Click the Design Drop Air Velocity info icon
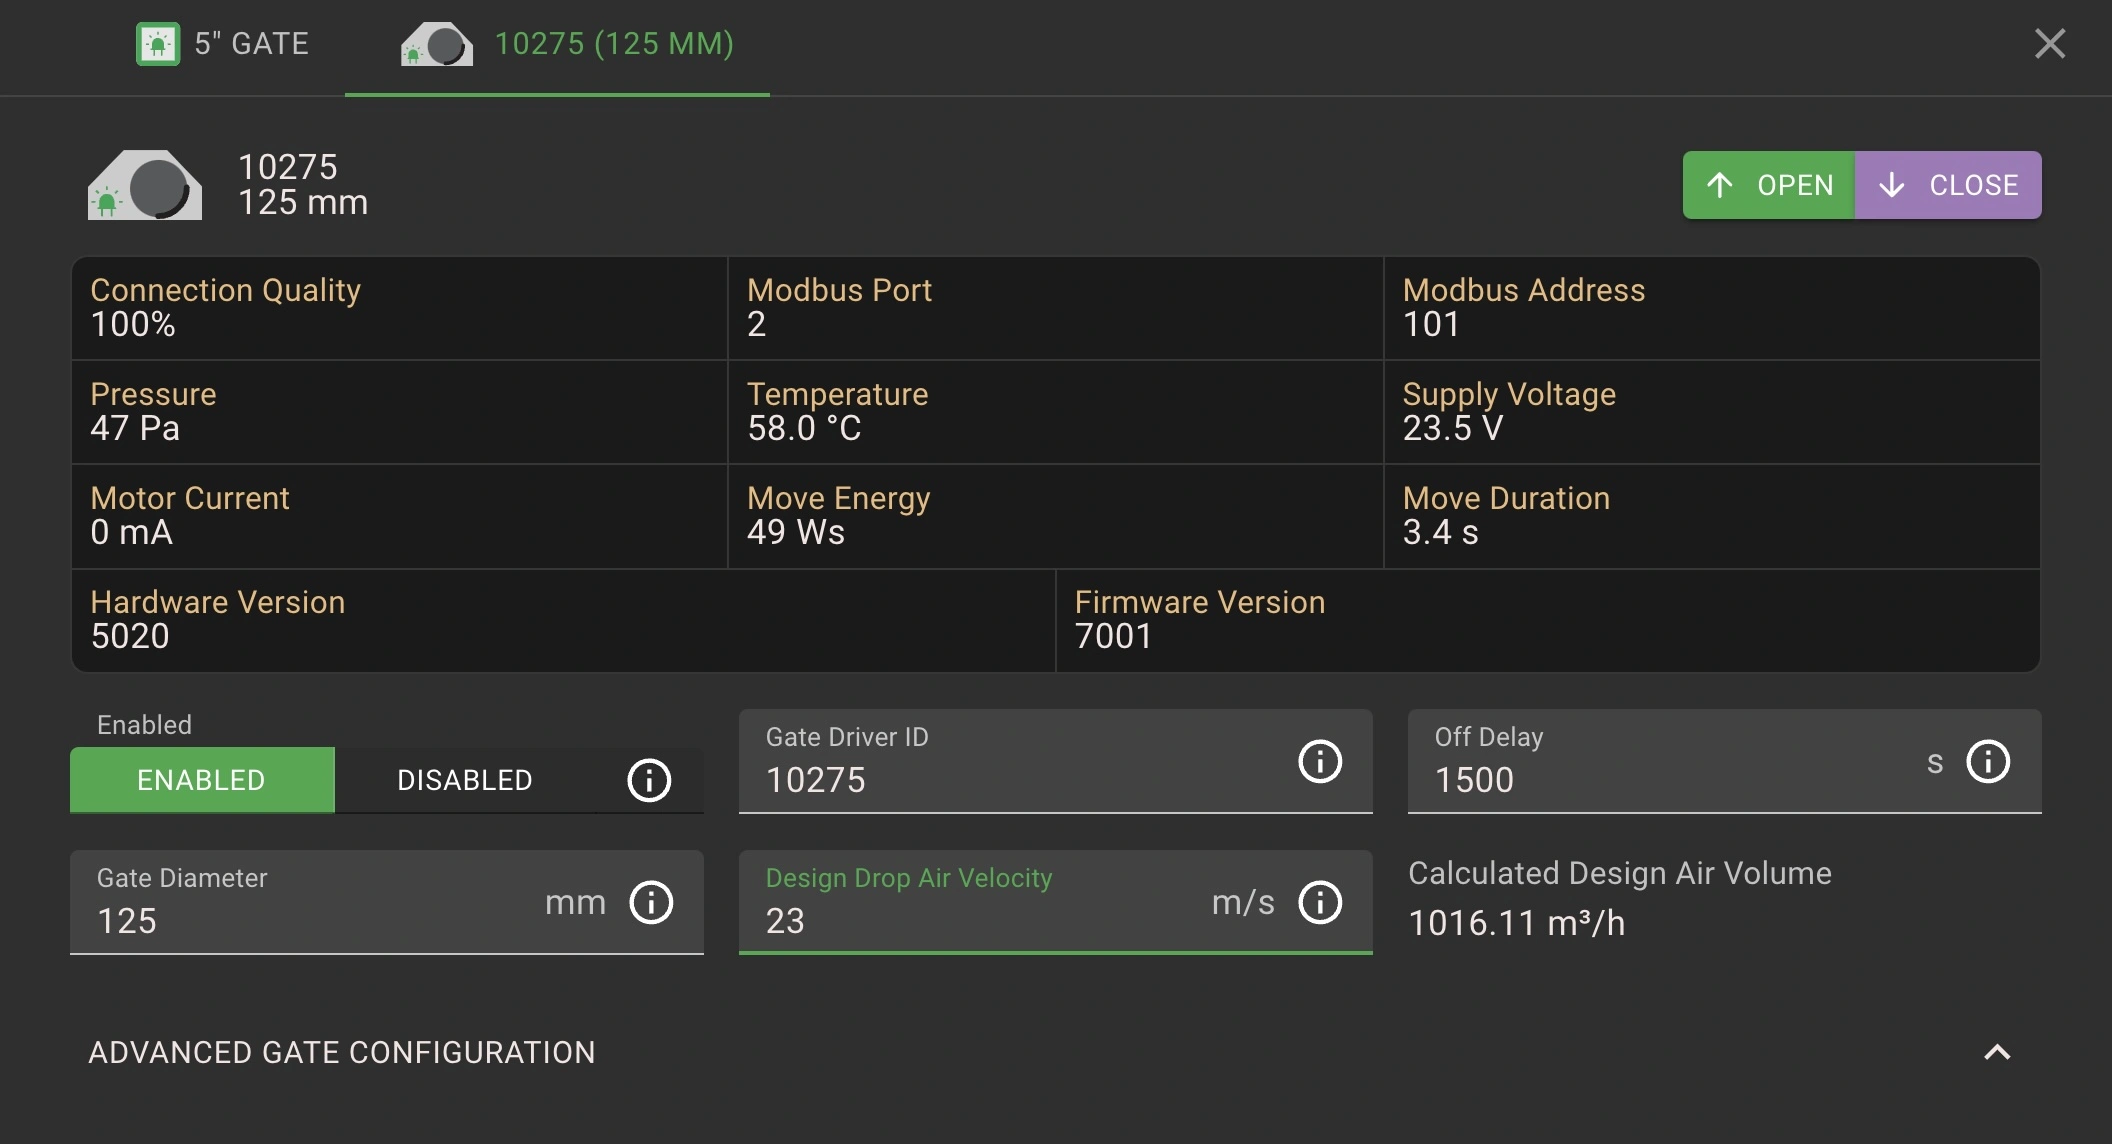The width and height of the screenshot is (2112, 1144). (x=1320, y=902)
